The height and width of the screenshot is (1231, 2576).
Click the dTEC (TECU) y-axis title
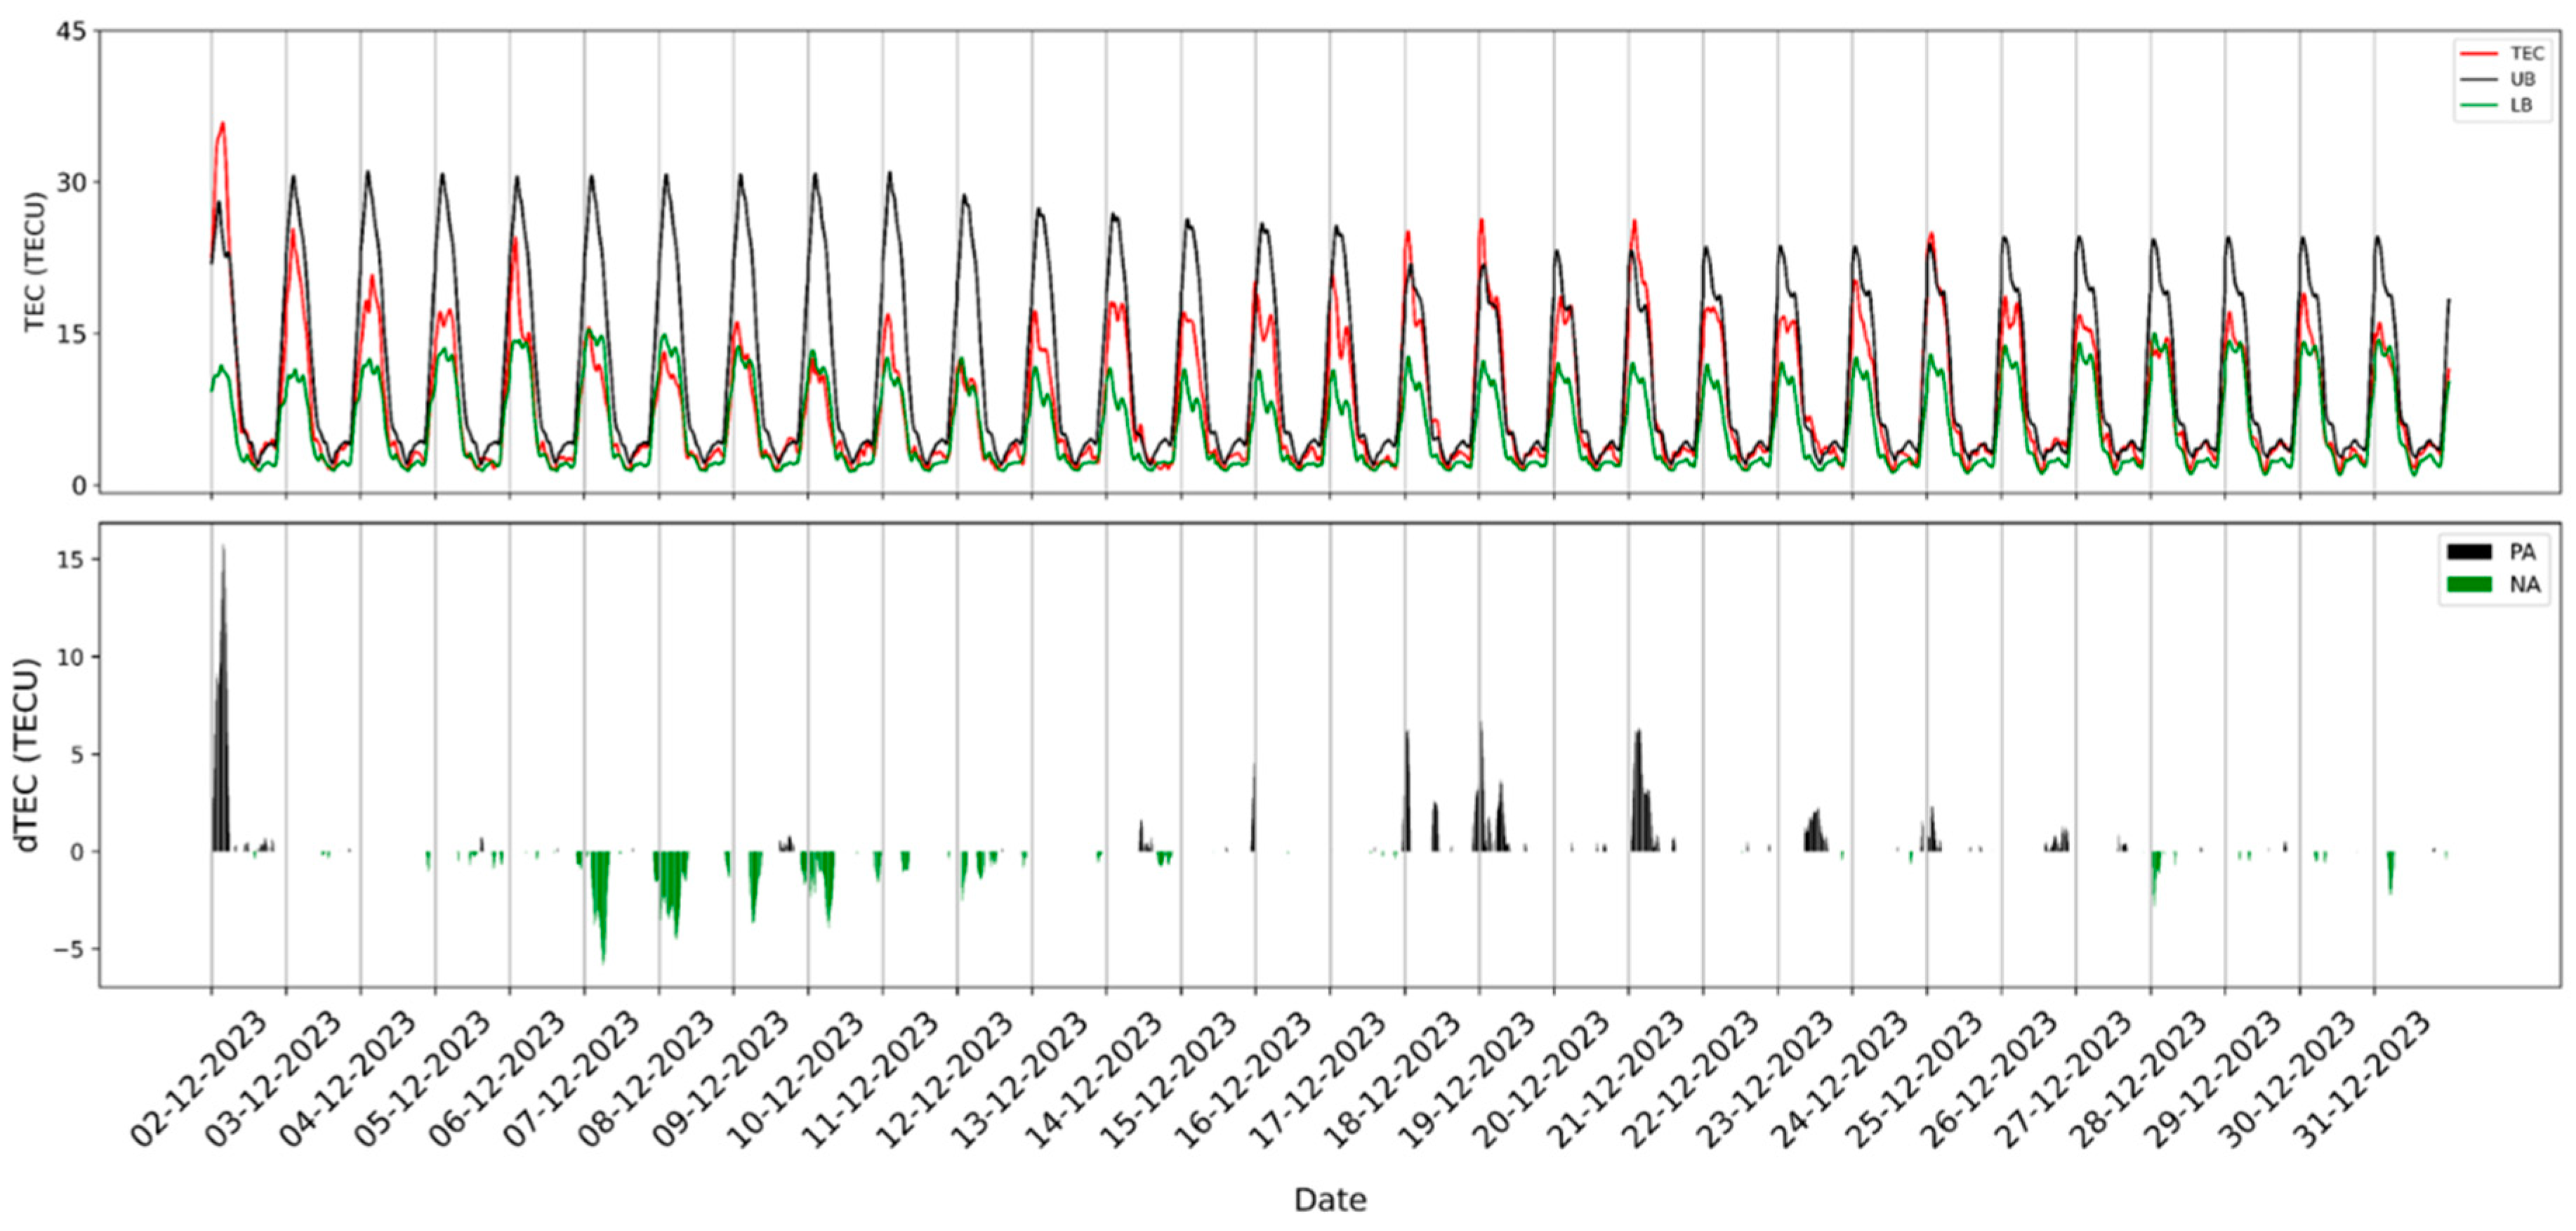(28, 755)
